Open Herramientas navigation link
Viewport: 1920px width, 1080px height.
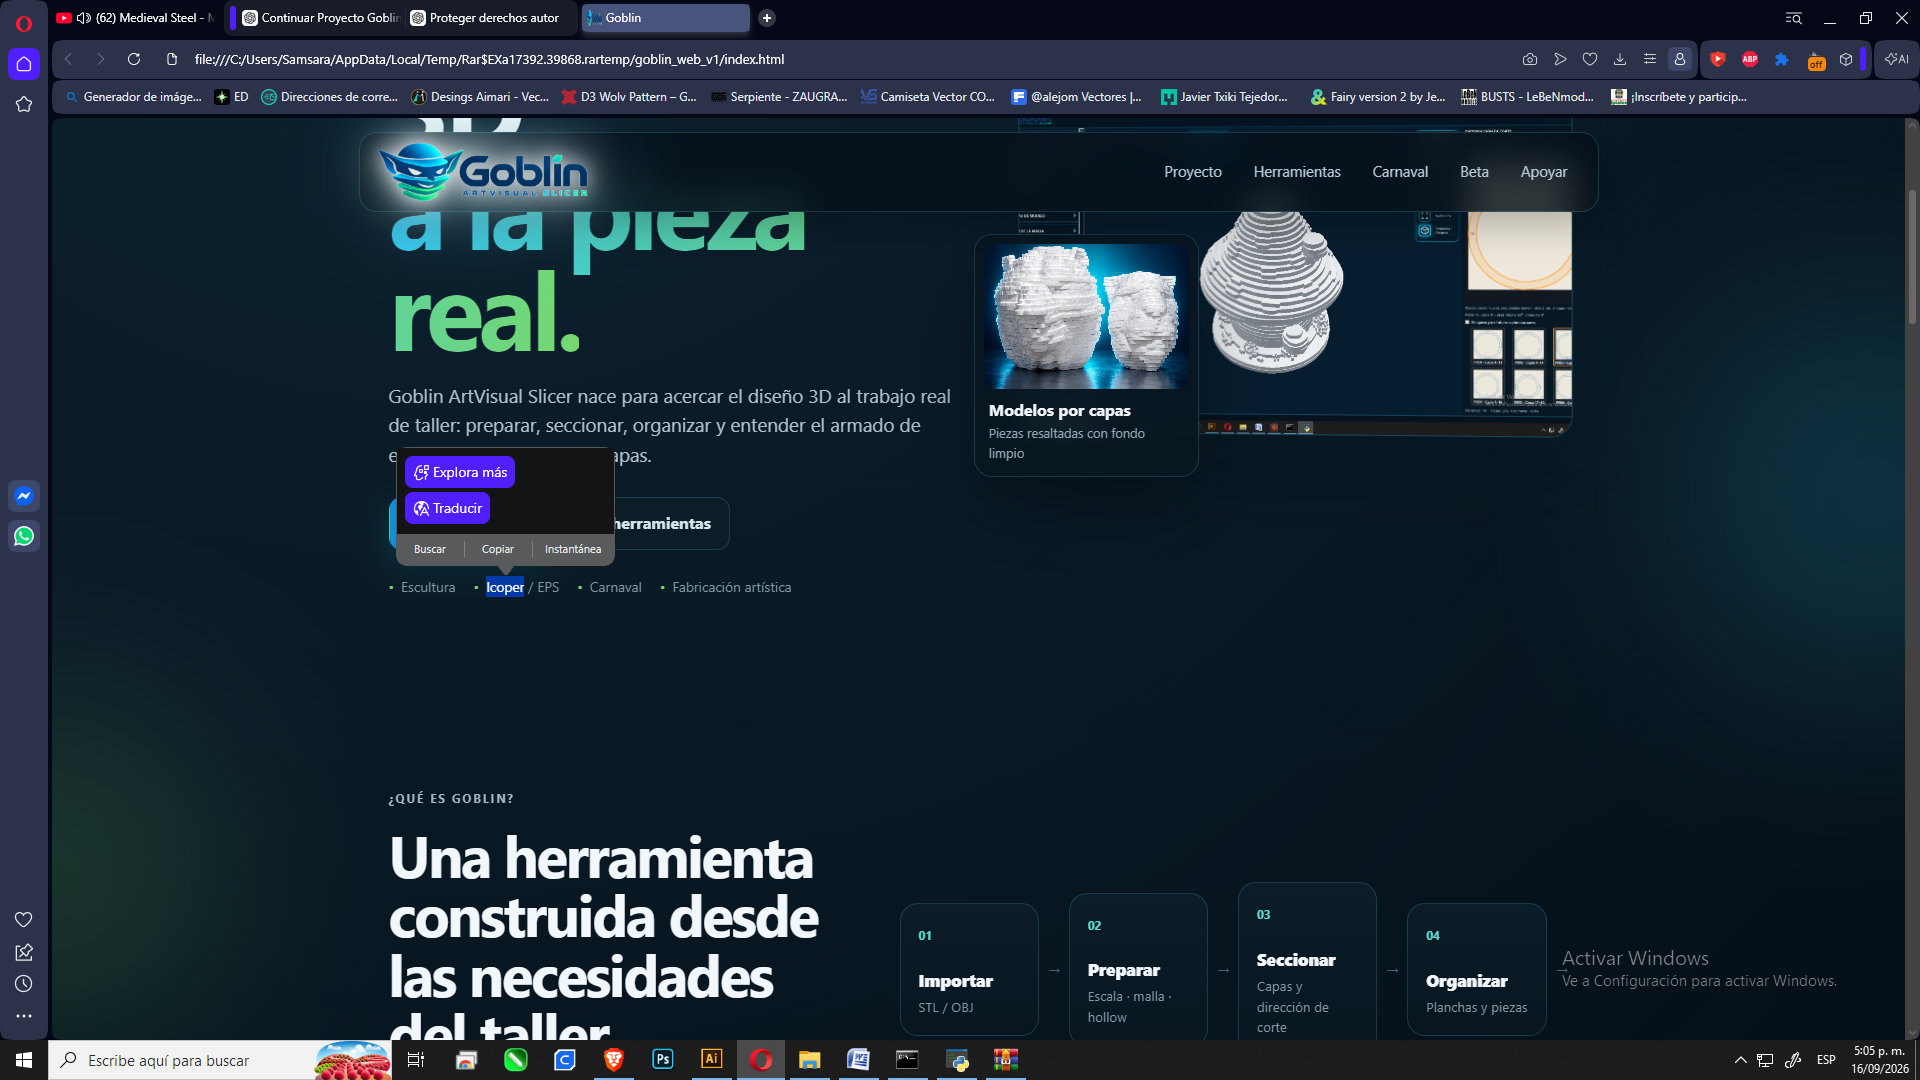1297,172
